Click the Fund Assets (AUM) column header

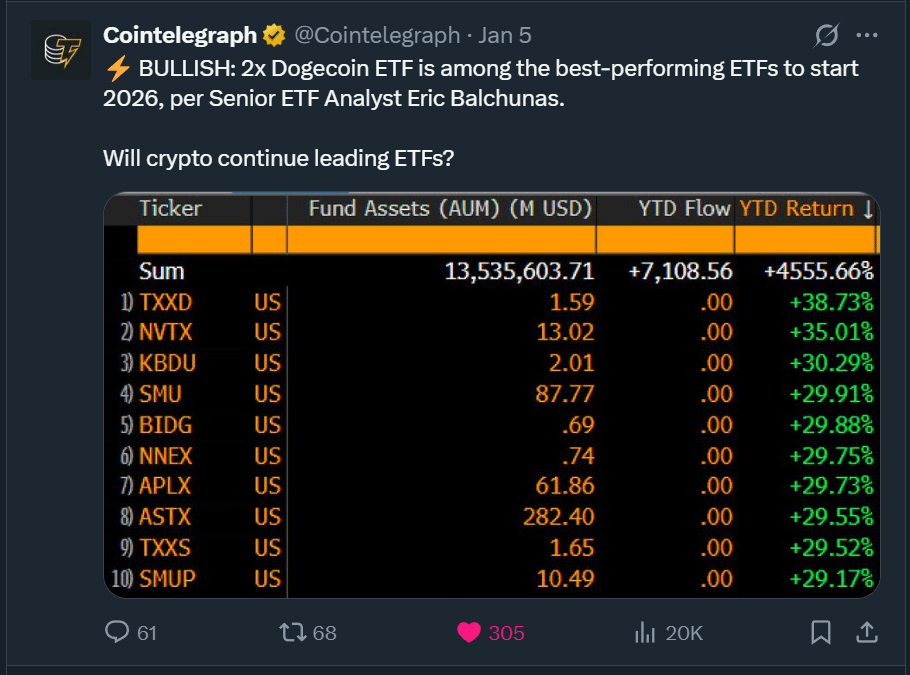(x=450, y=209)
